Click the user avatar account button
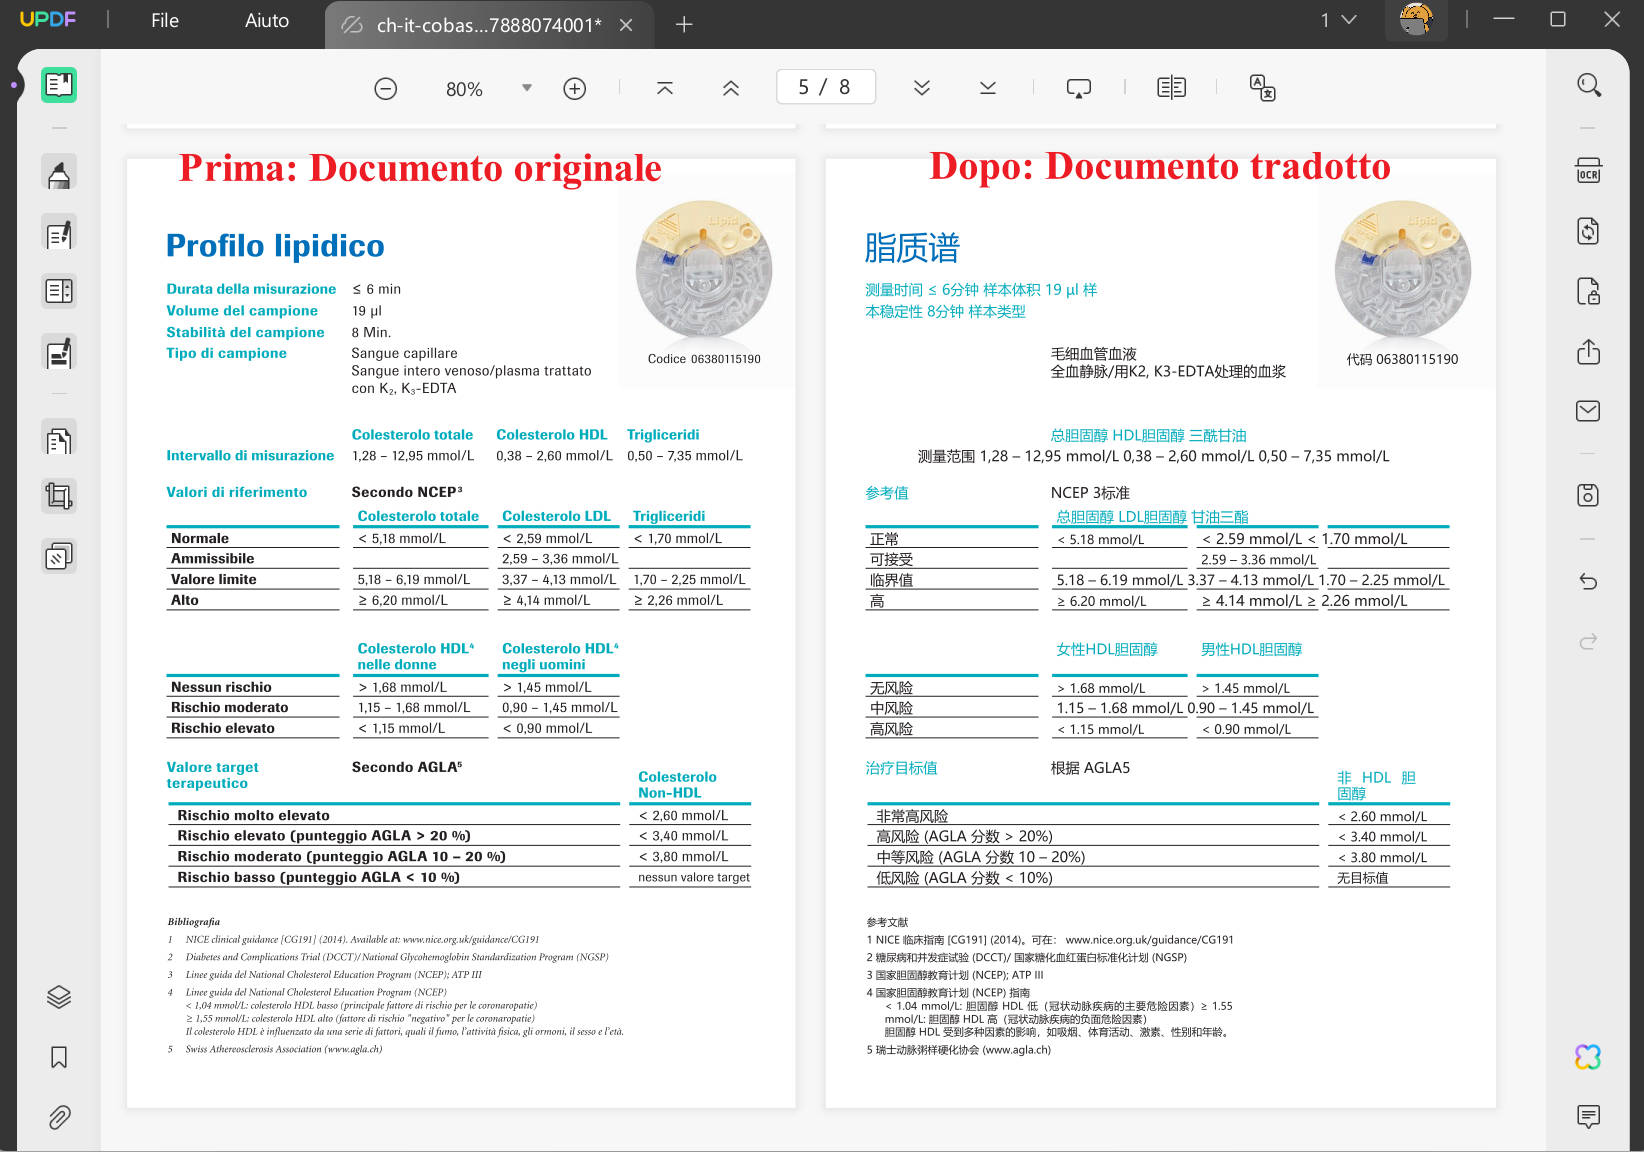Viewport: 1644px width, 1152px height. (1416, 19)
